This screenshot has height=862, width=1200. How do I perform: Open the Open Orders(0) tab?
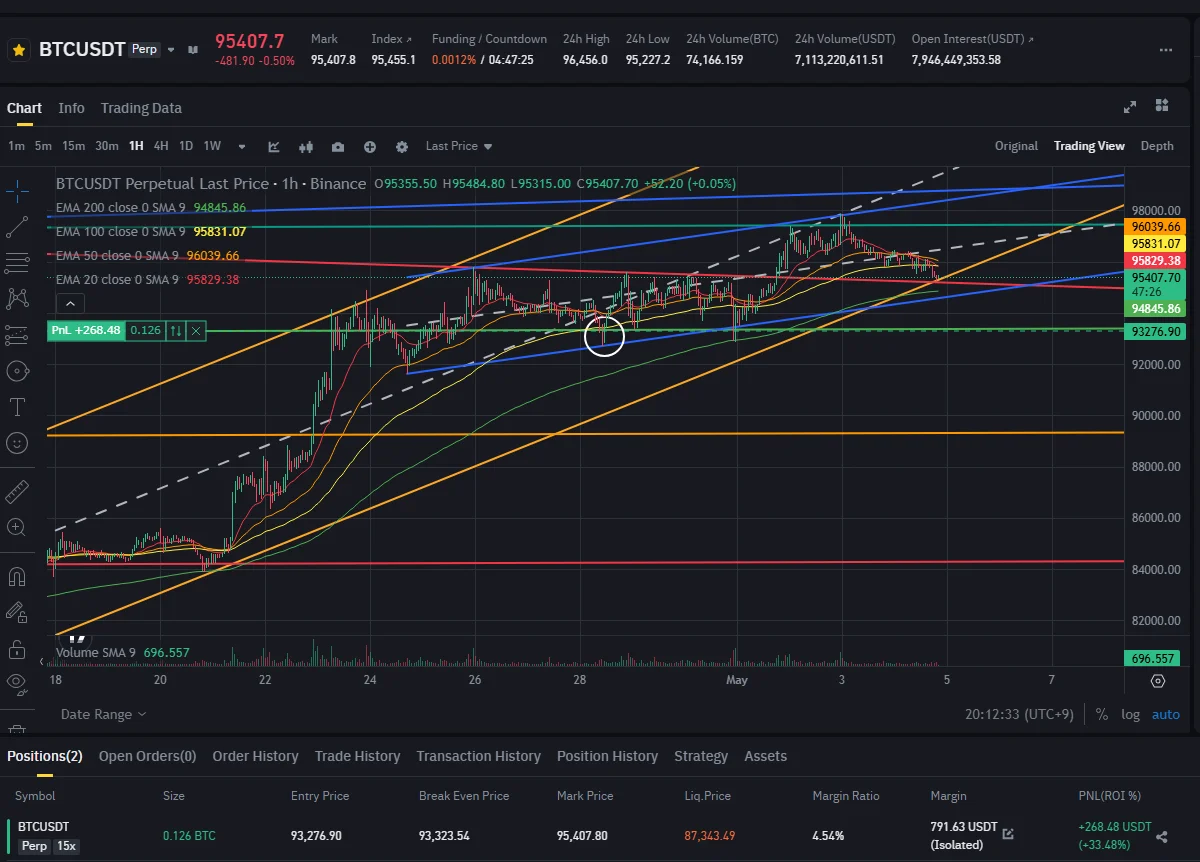147,756
